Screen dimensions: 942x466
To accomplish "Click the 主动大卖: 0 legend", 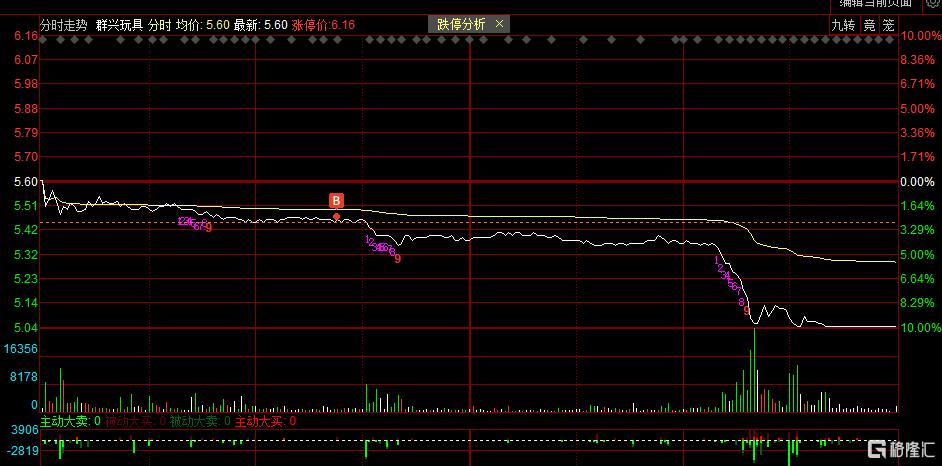I will point(70,422).
